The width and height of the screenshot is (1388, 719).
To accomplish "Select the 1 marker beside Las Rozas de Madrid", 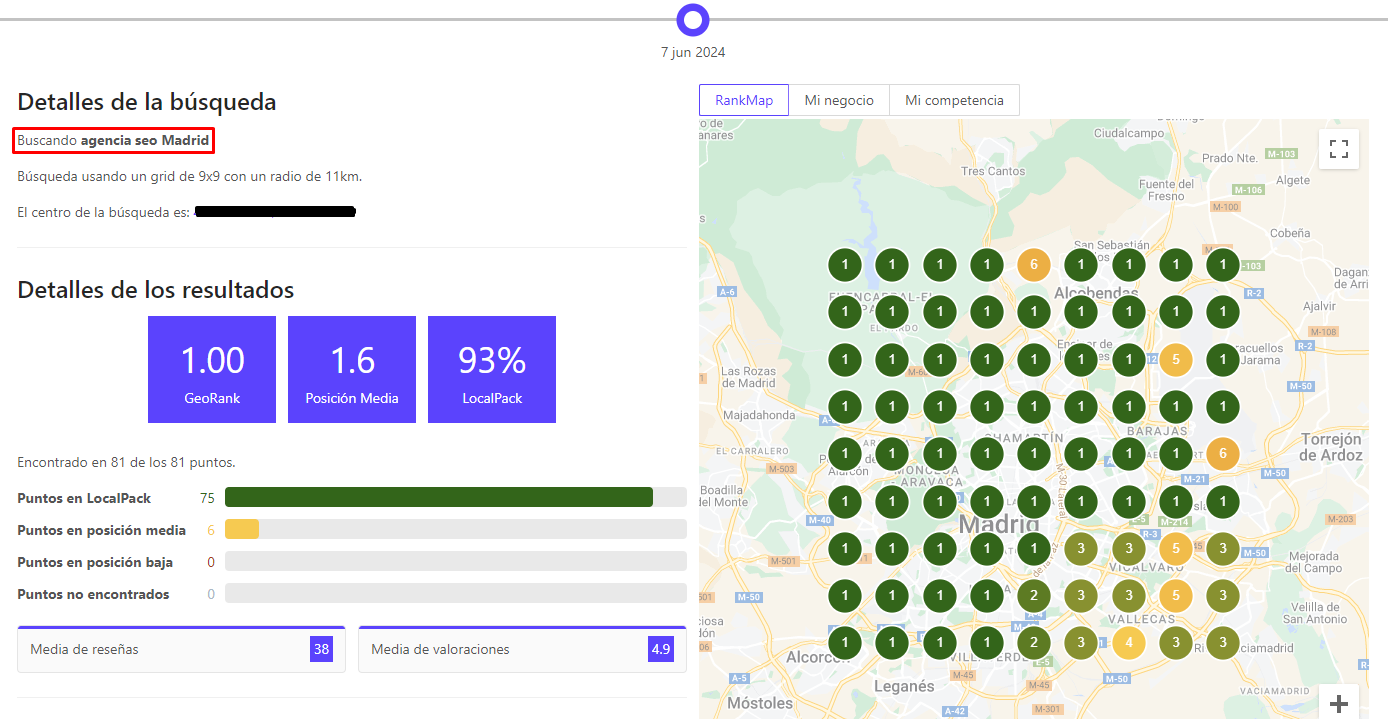I will coord(845,360).
